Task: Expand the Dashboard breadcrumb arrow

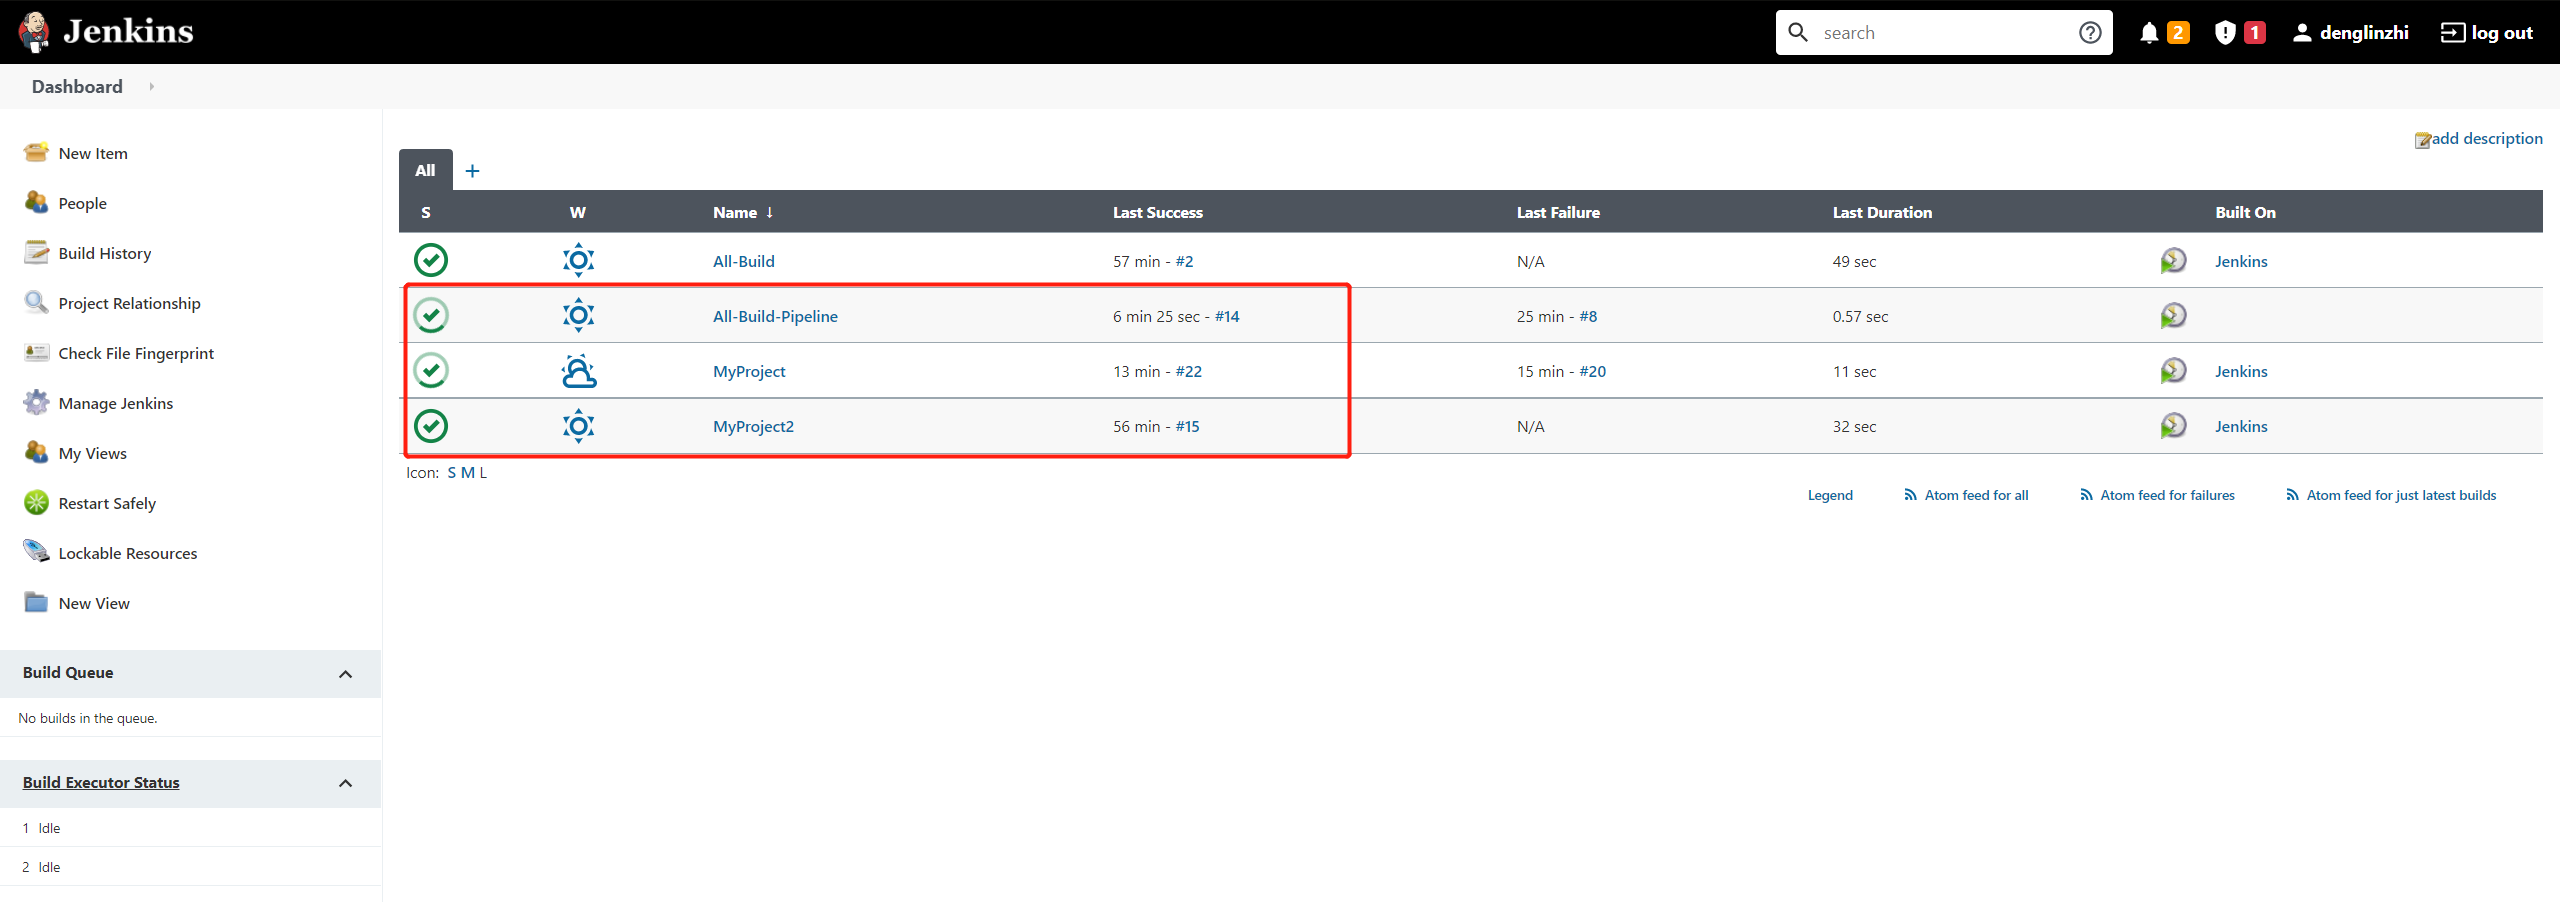Action: click(x=151, y=87)
